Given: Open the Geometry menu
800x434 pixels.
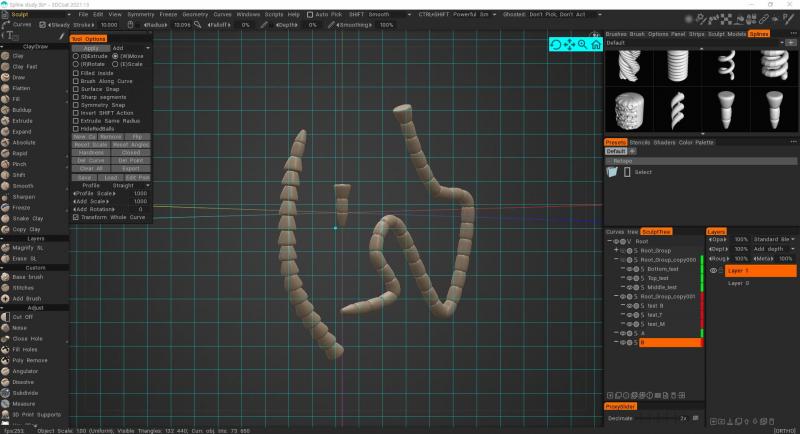Looking at the screenshot, I should tap(196, 15).
